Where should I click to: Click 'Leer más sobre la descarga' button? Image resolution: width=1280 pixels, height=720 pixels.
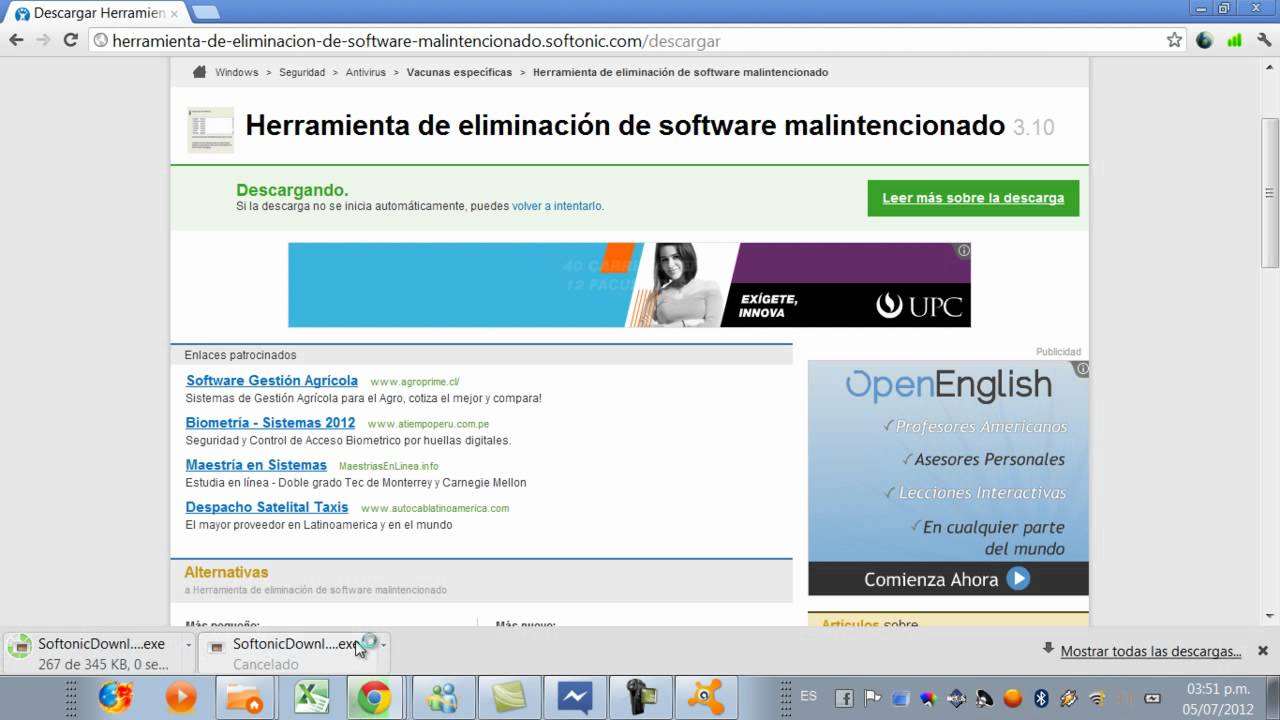[973, 198]
